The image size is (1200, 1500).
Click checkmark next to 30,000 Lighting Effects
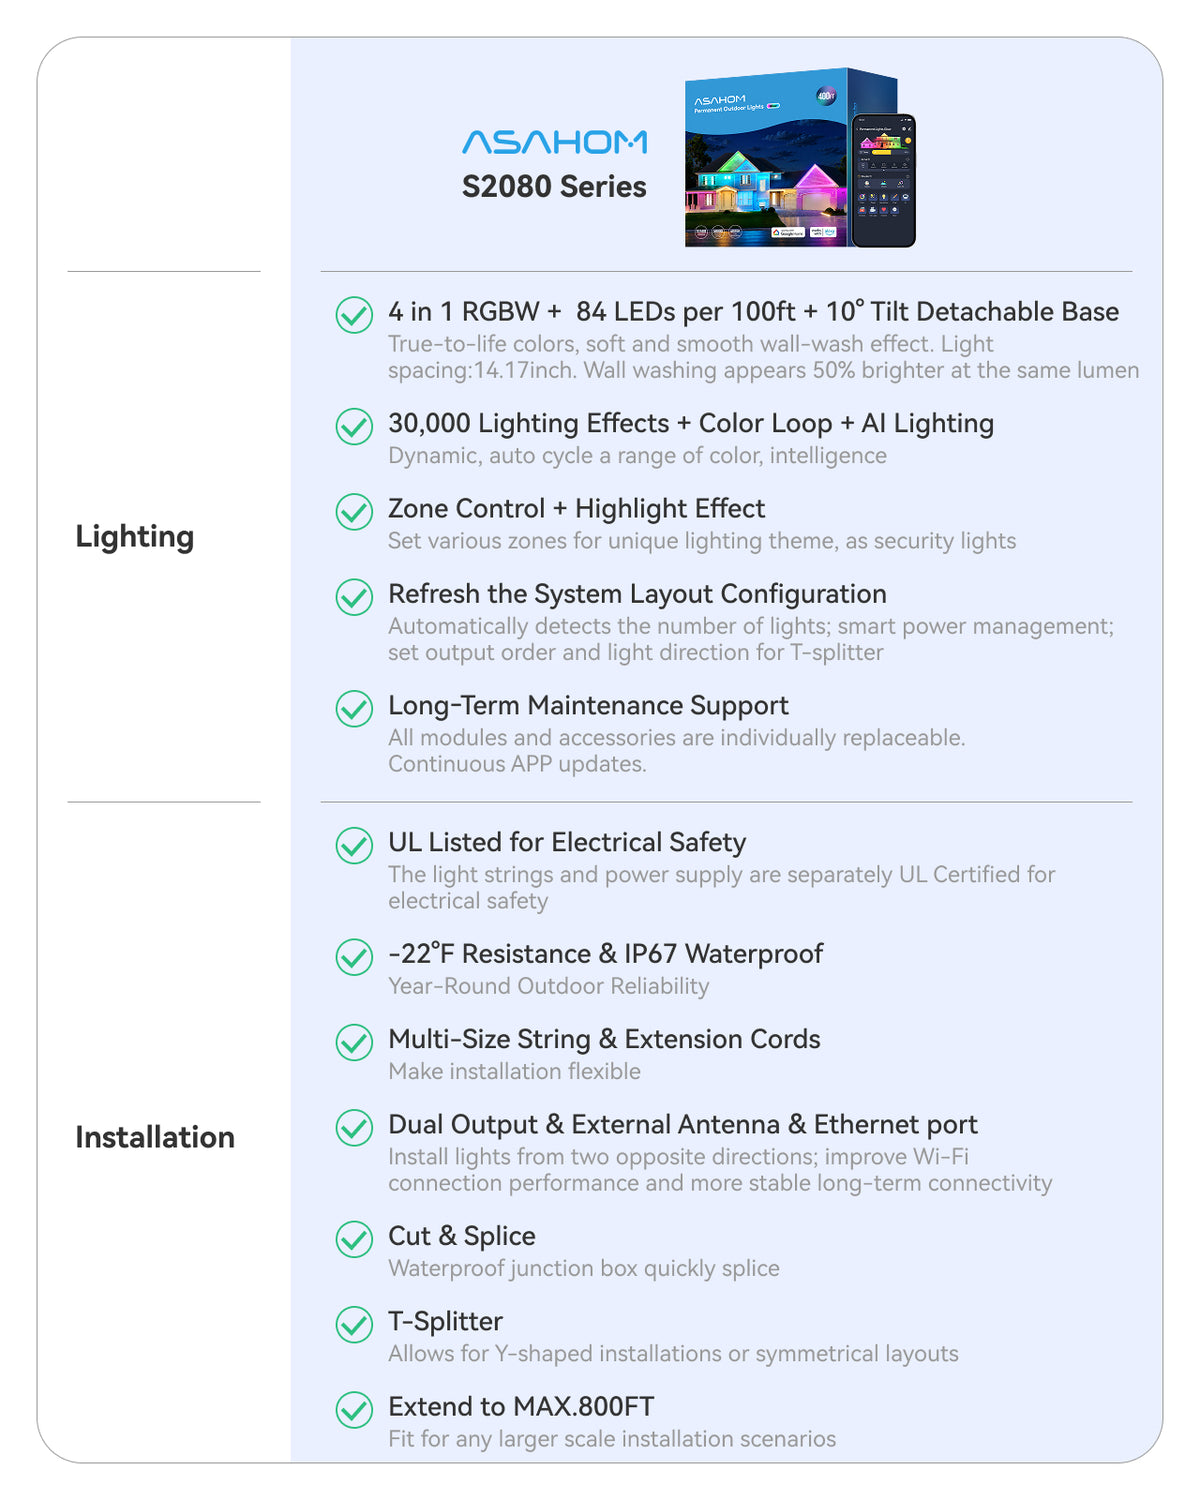[x=354, y=426]
